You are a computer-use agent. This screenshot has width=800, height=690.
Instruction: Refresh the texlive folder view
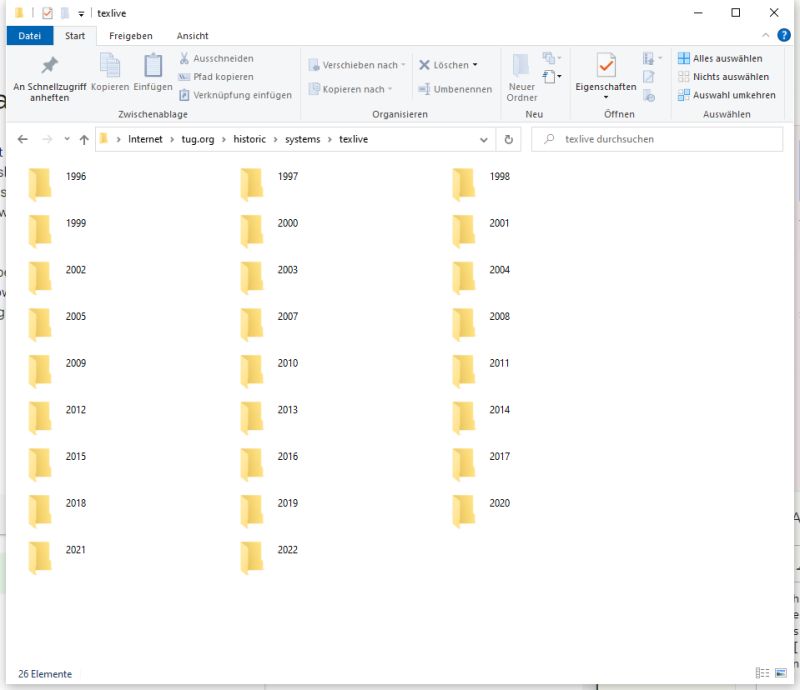[x=509, y=139]
